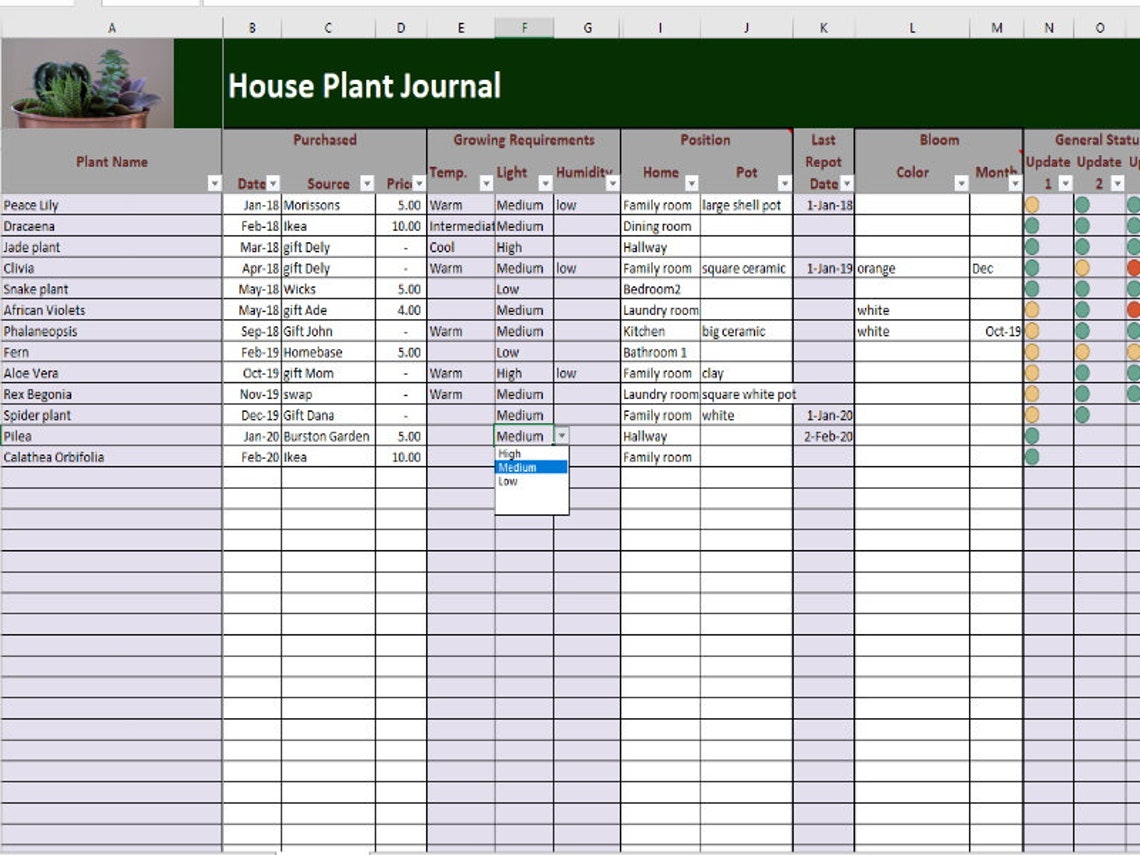Viewport: 1140px width, 855px height.
Task: Select the yellow Update 1 dot for Fern
Action: 1032,352
